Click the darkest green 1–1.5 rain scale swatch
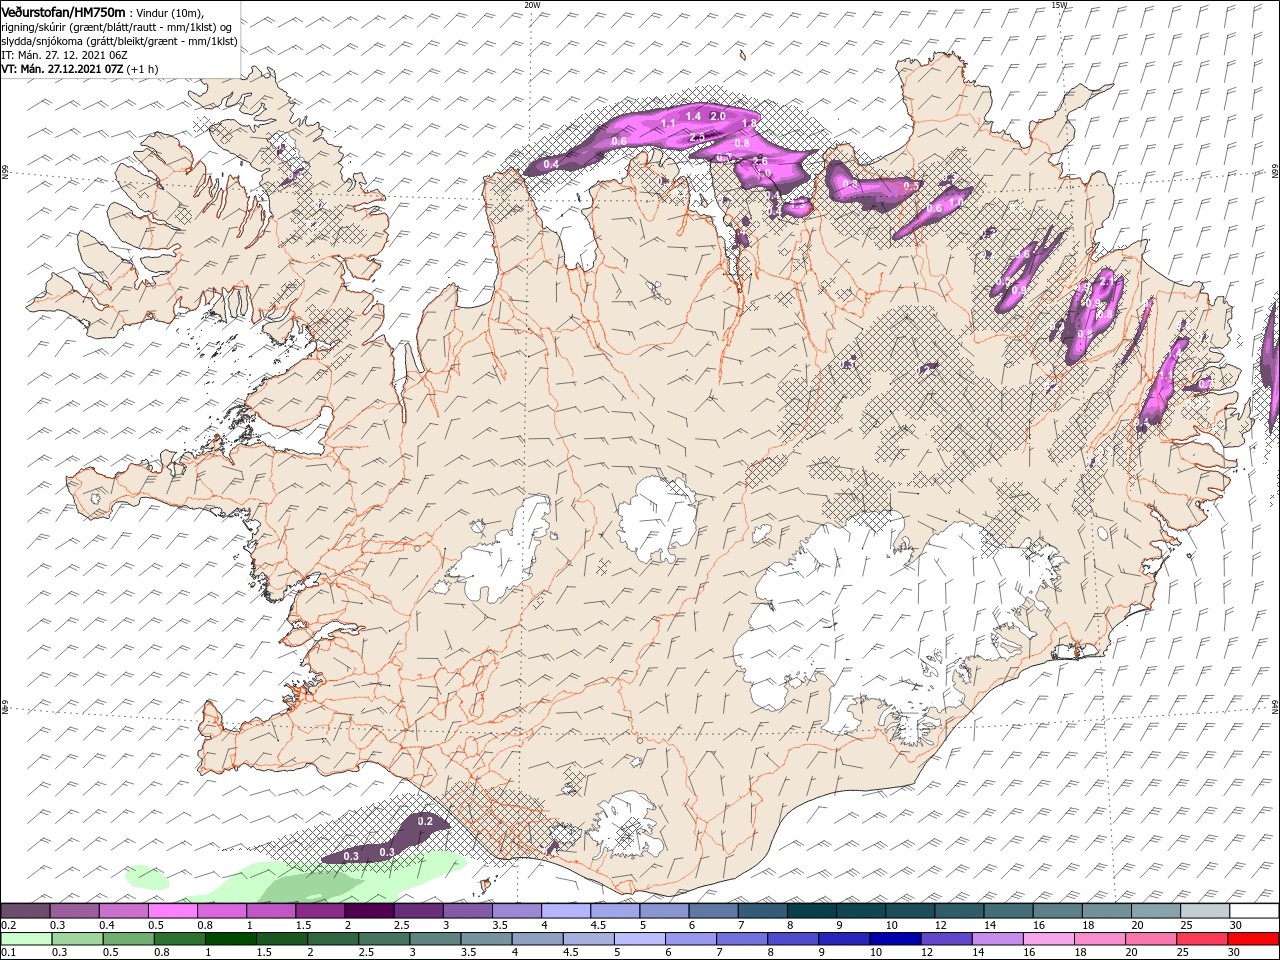The image size is (1280, 960). pos(231,939)
